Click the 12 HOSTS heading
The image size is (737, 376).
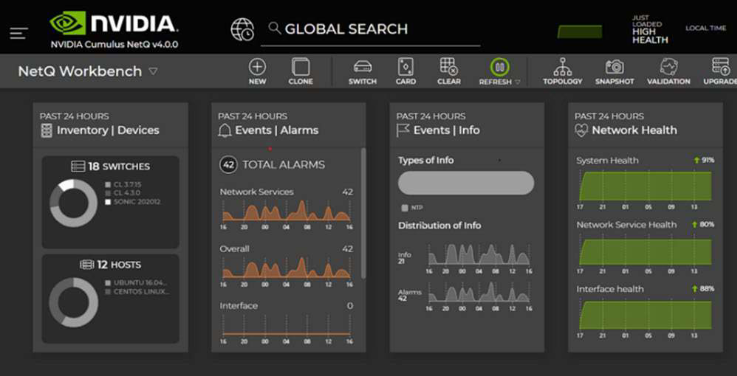point(119,265)
